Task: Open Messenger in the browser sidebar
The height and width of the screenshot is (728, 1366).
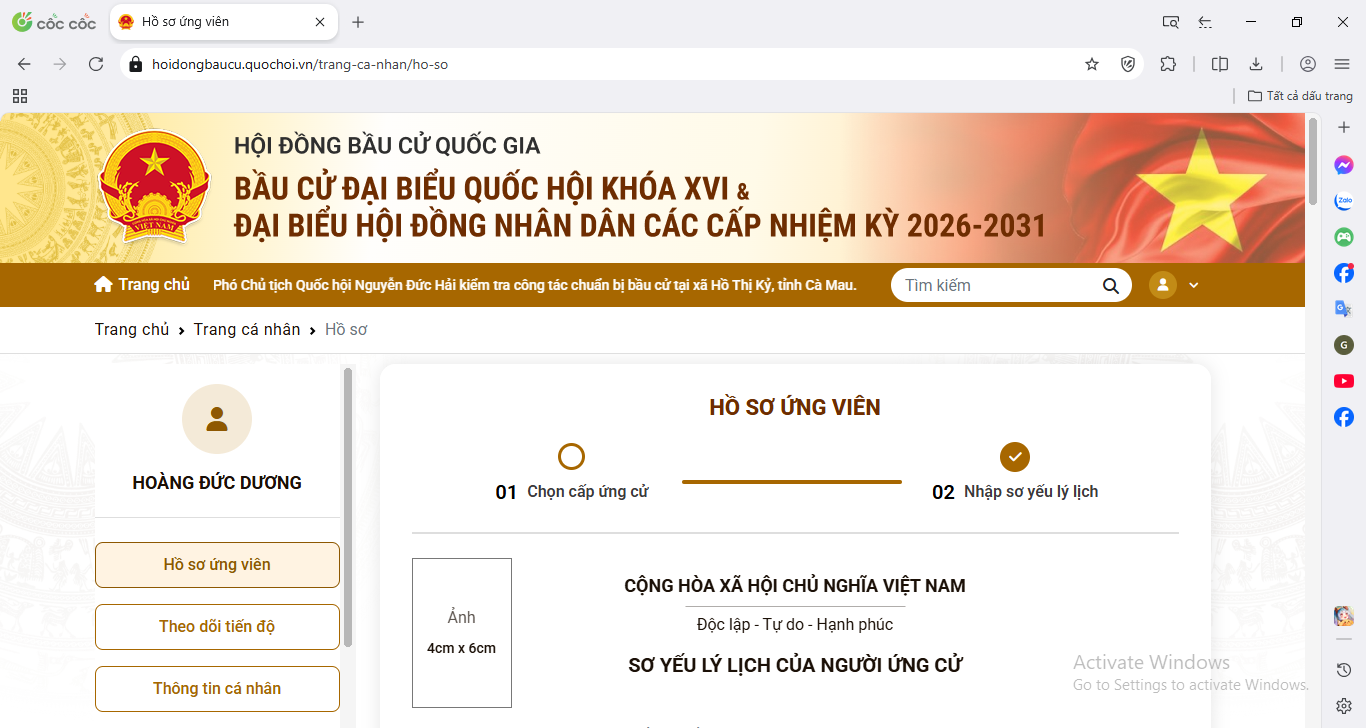Action: point(1344,165)
